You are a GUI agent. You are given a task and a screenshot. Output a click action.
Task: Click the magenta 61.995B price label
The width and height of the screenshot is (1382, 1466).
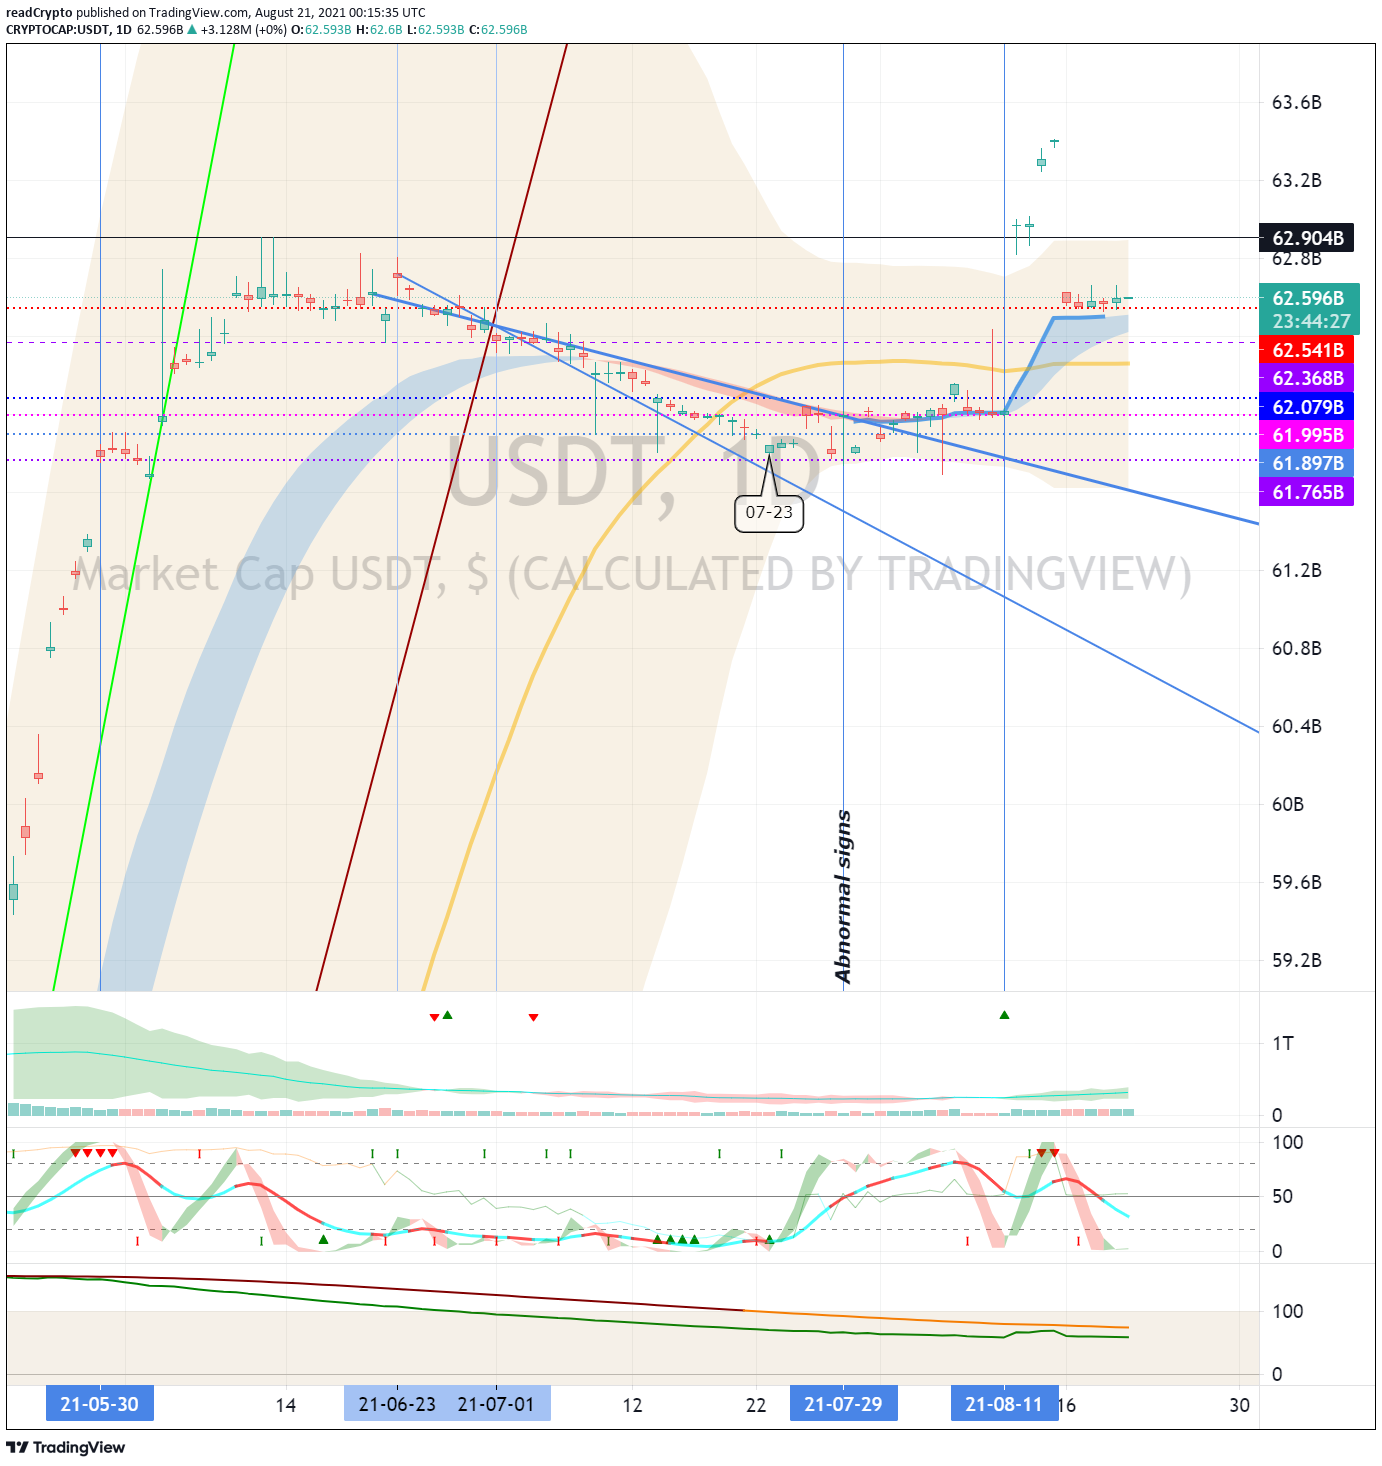[1307, 435]
